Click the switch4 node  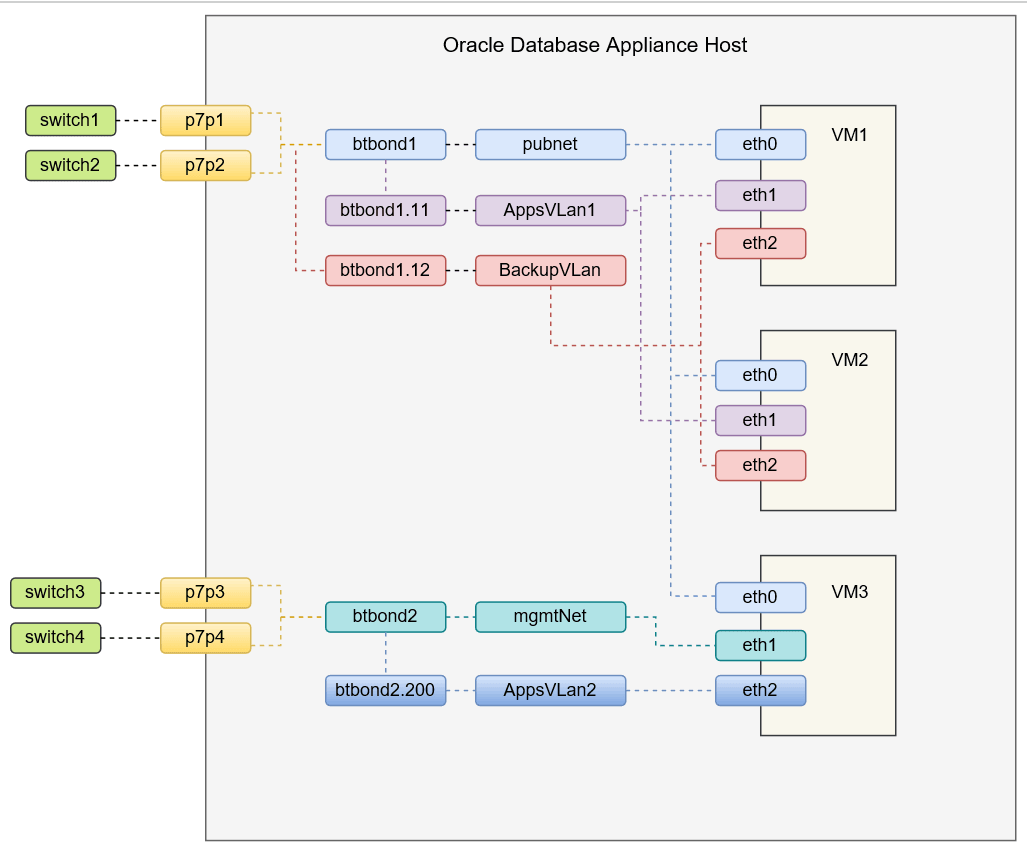point(55,637)
